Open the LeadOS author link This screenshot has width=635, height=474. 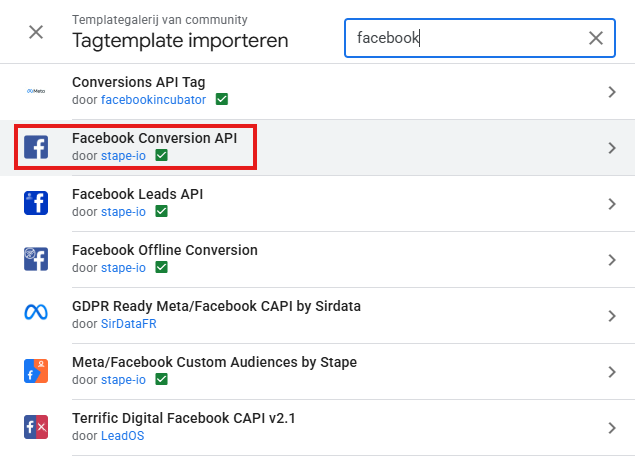coord(121,436)
